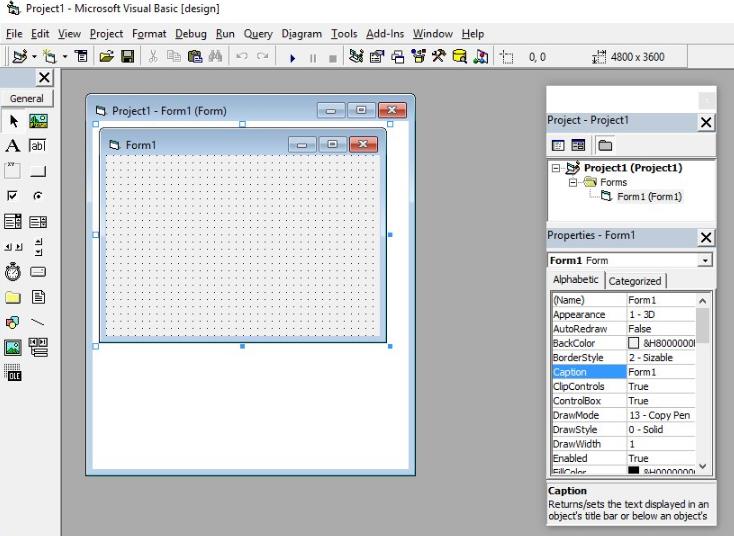The width and height of the screenshot is (734, 536).
Task: Click the Add Standard EXE Project icon
Action: pos(20,57)
